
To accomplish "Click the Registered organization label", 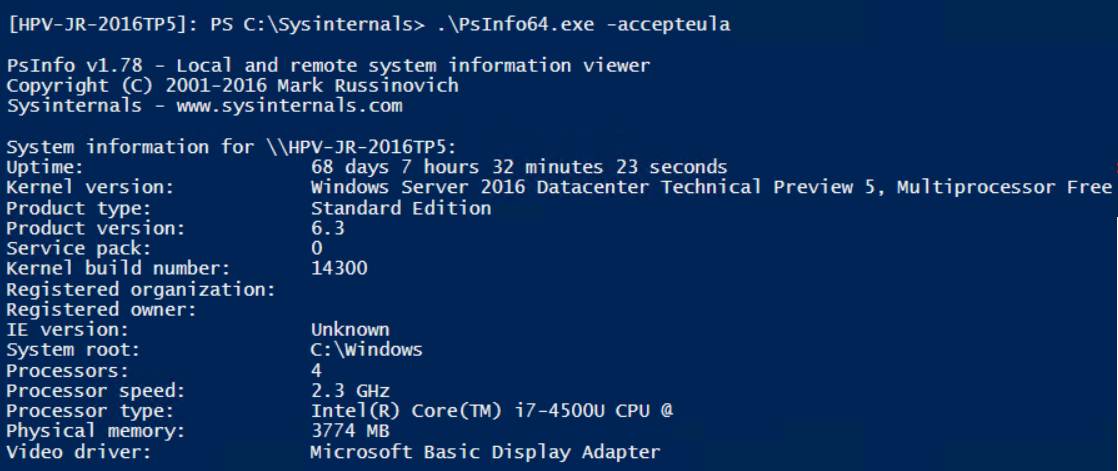I will tap(140, 289).
